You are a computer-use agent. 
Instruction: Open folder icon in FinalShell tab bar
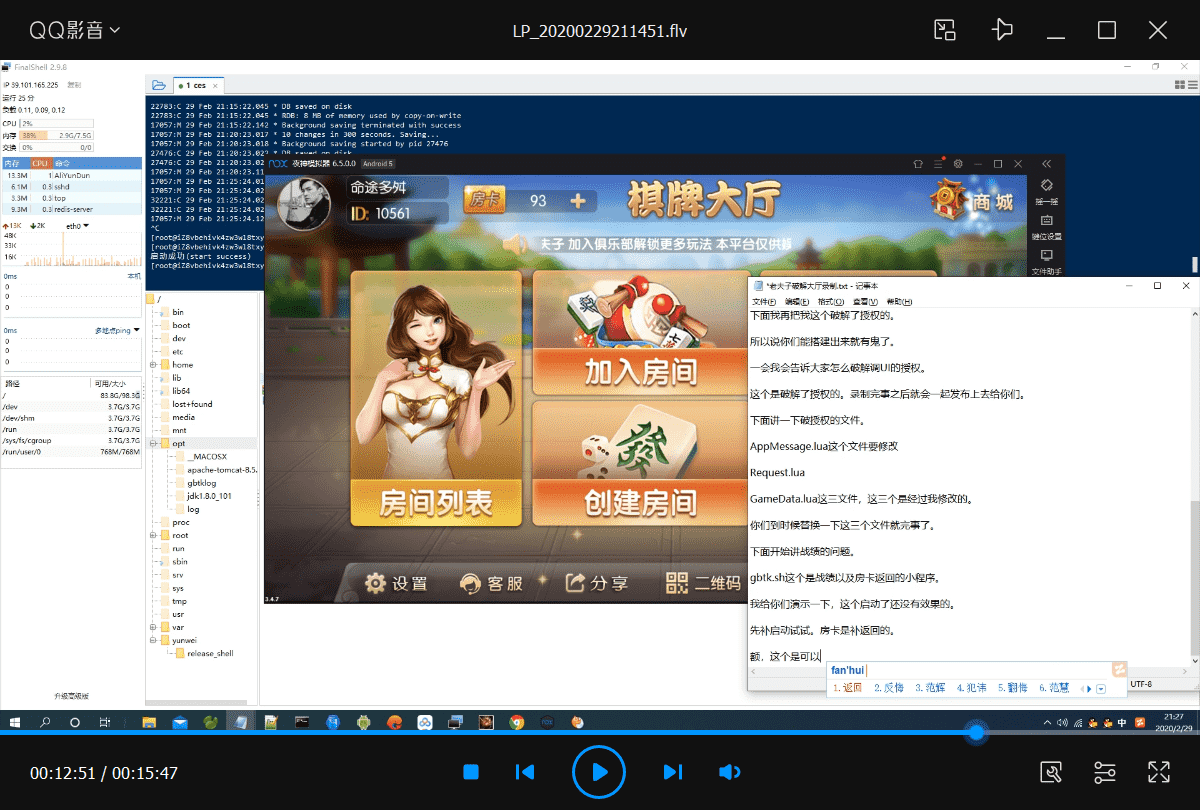158,85
